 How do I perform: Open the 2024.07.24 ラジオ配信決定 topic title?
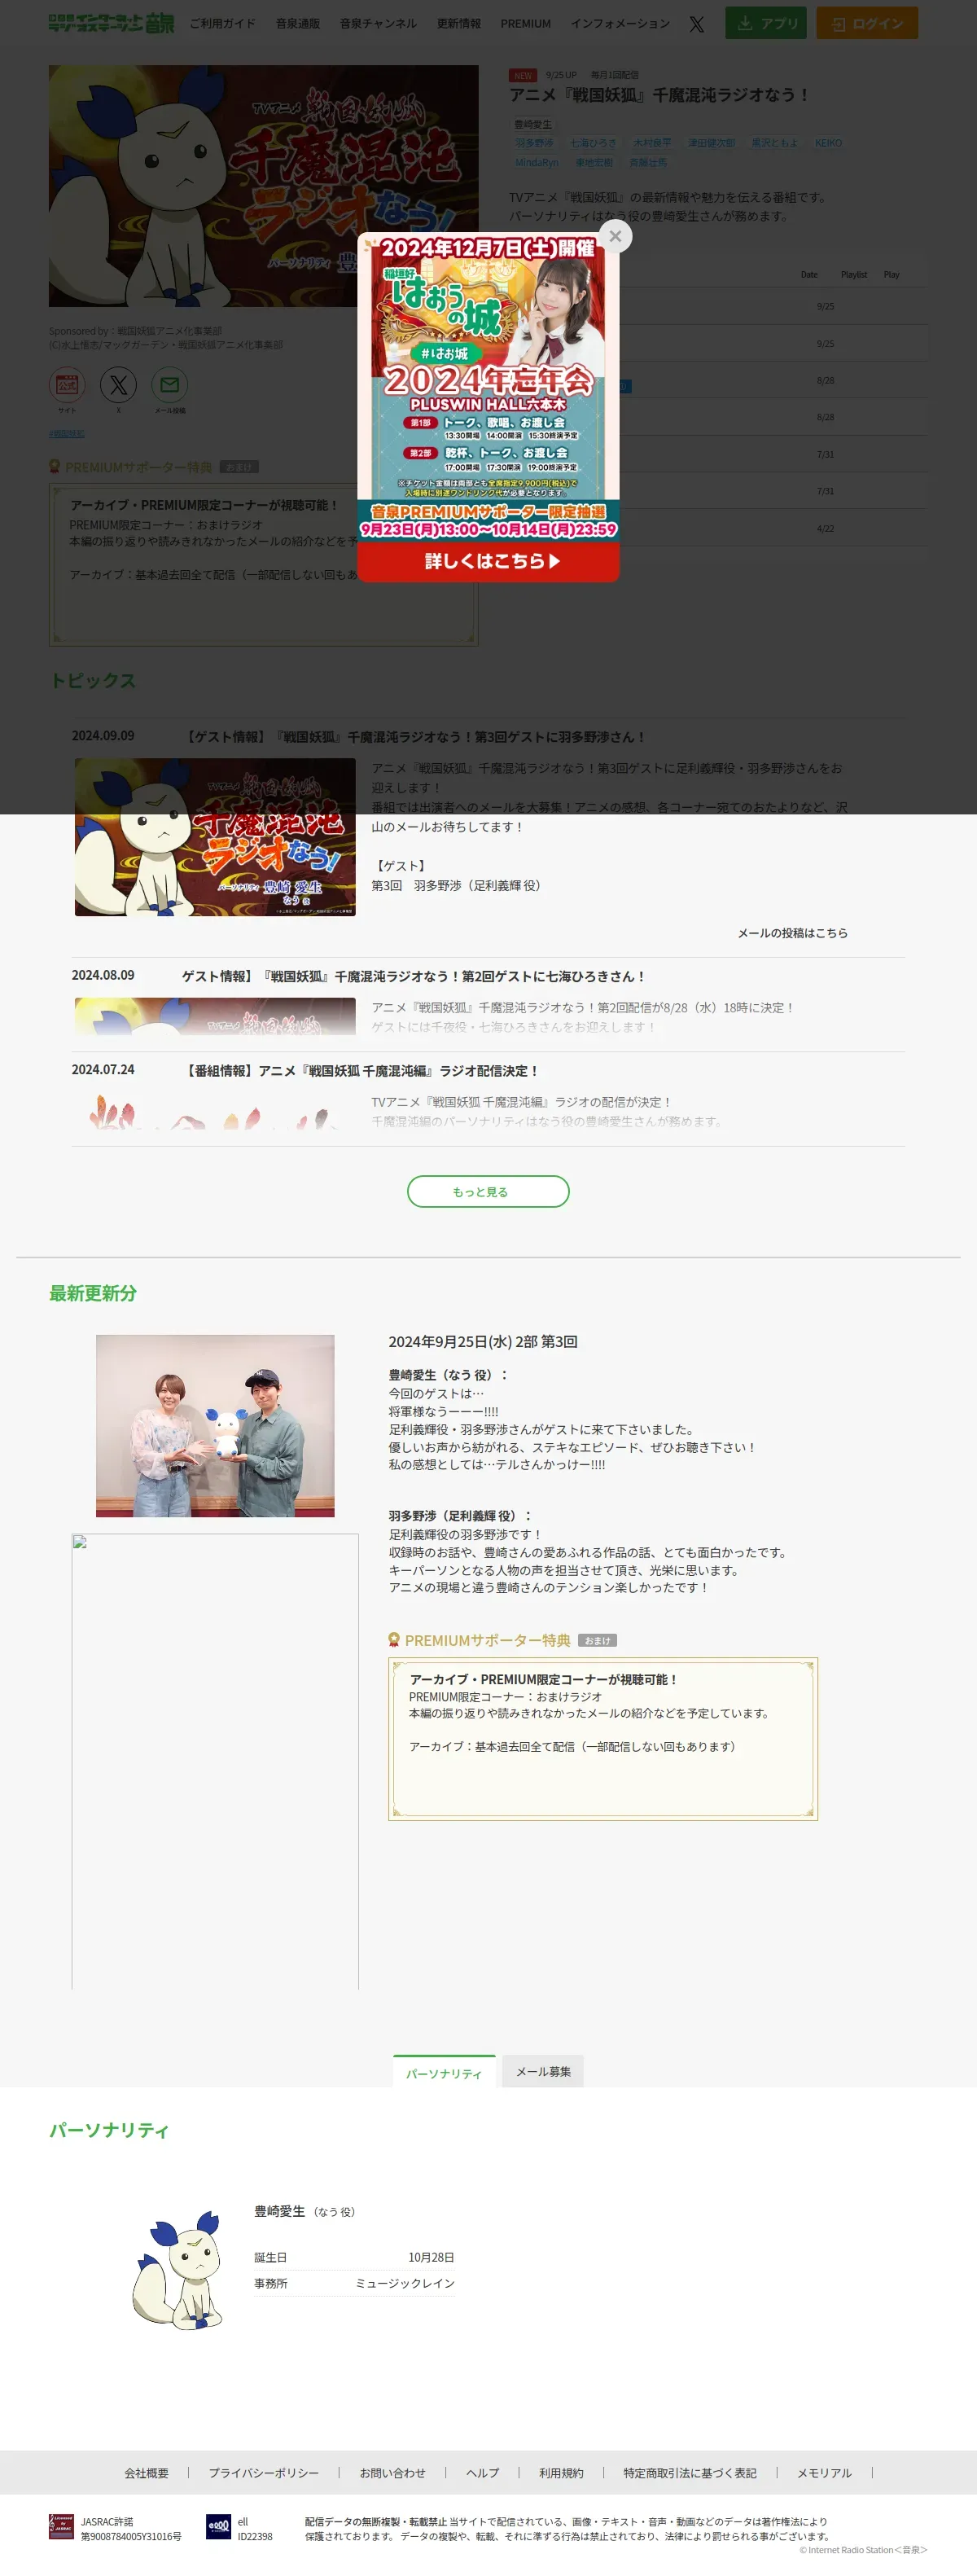point(362,1071)
